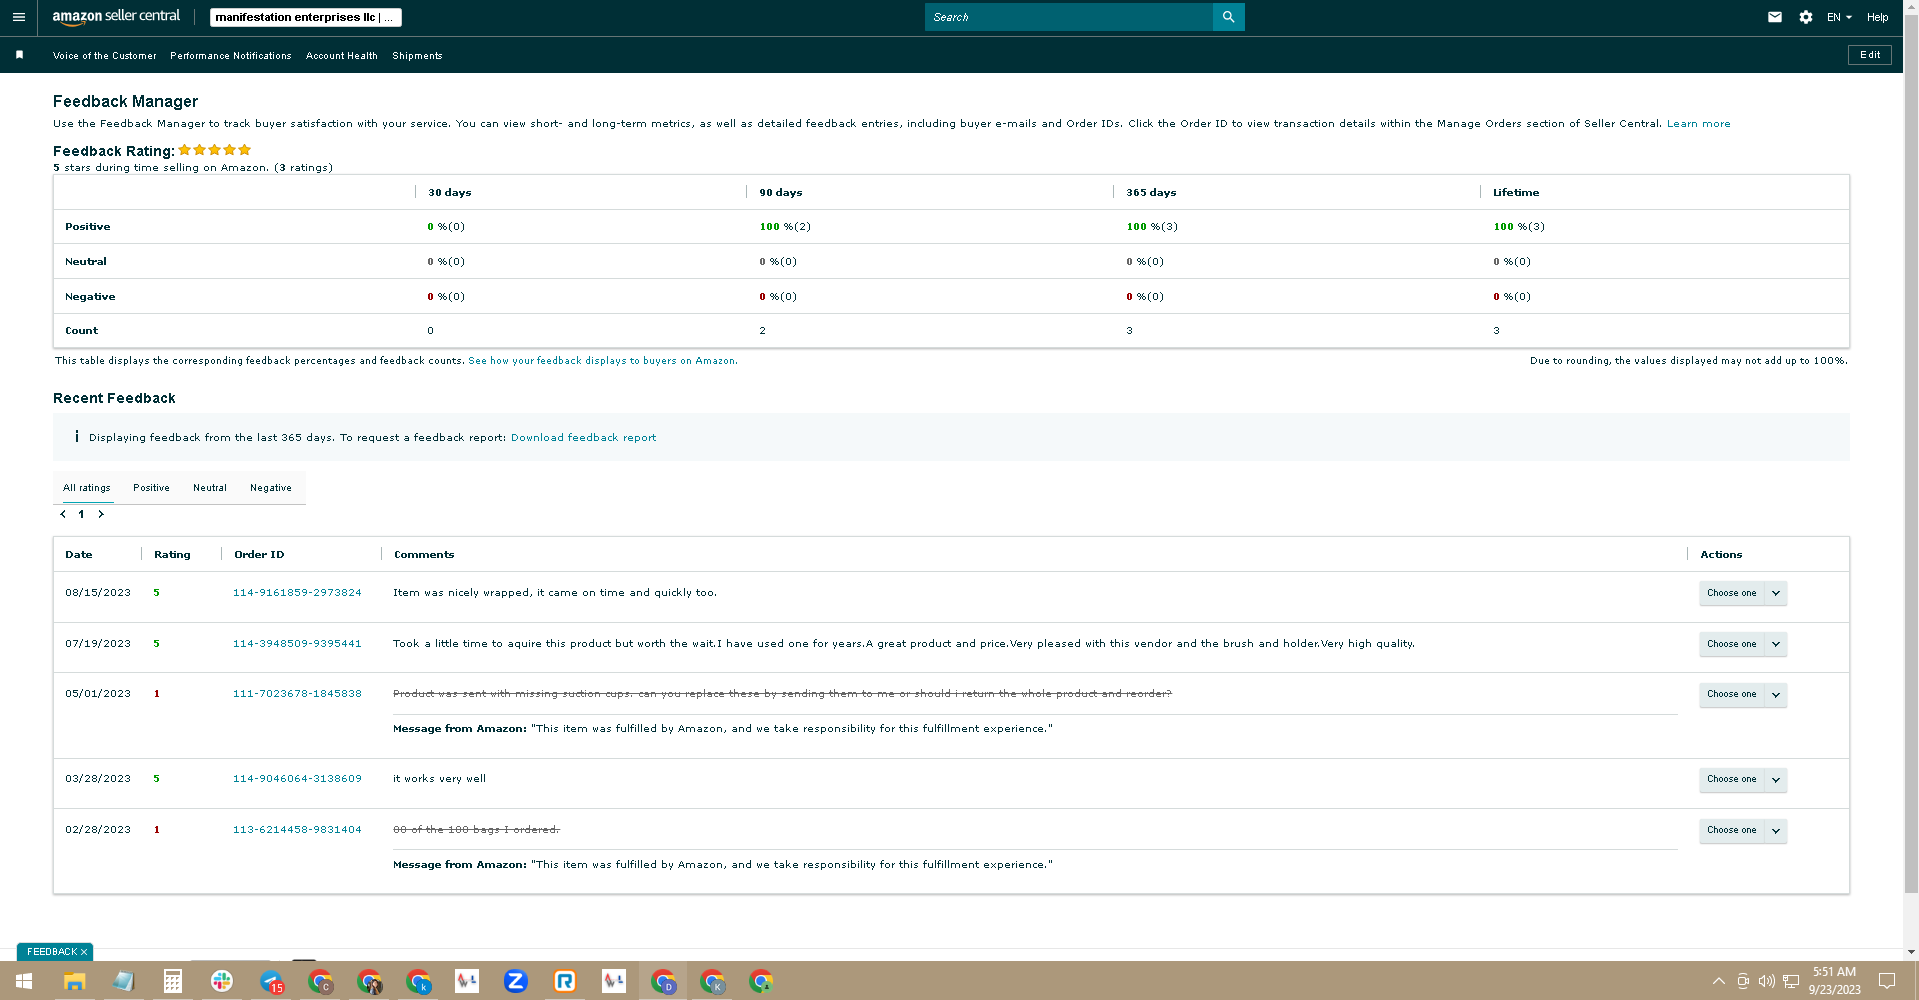The width and height of the screenshot is (1919, 1000).
Task: Open Slack from the taskbar
Action: click(x=222, y=981)
